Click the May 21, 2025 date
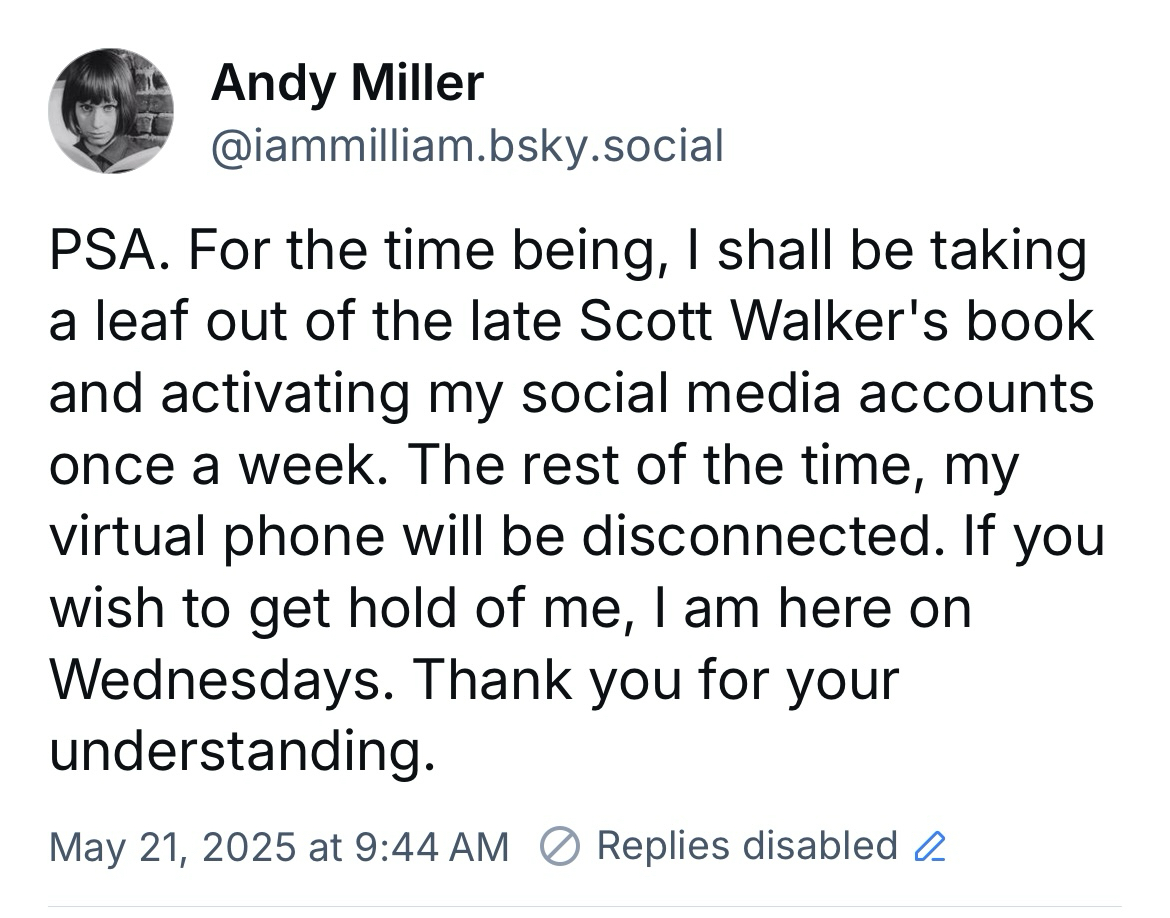 (170, 847)
